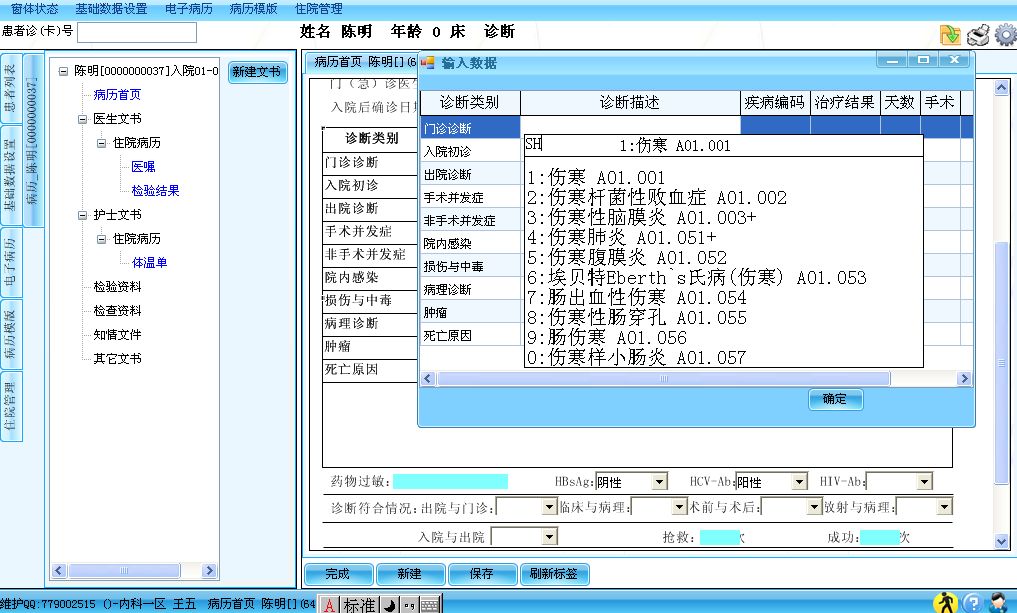Click the red A input method icon
Image resolution: width=1017 pixels, height=613 pixels.
(x=329, y=603)
